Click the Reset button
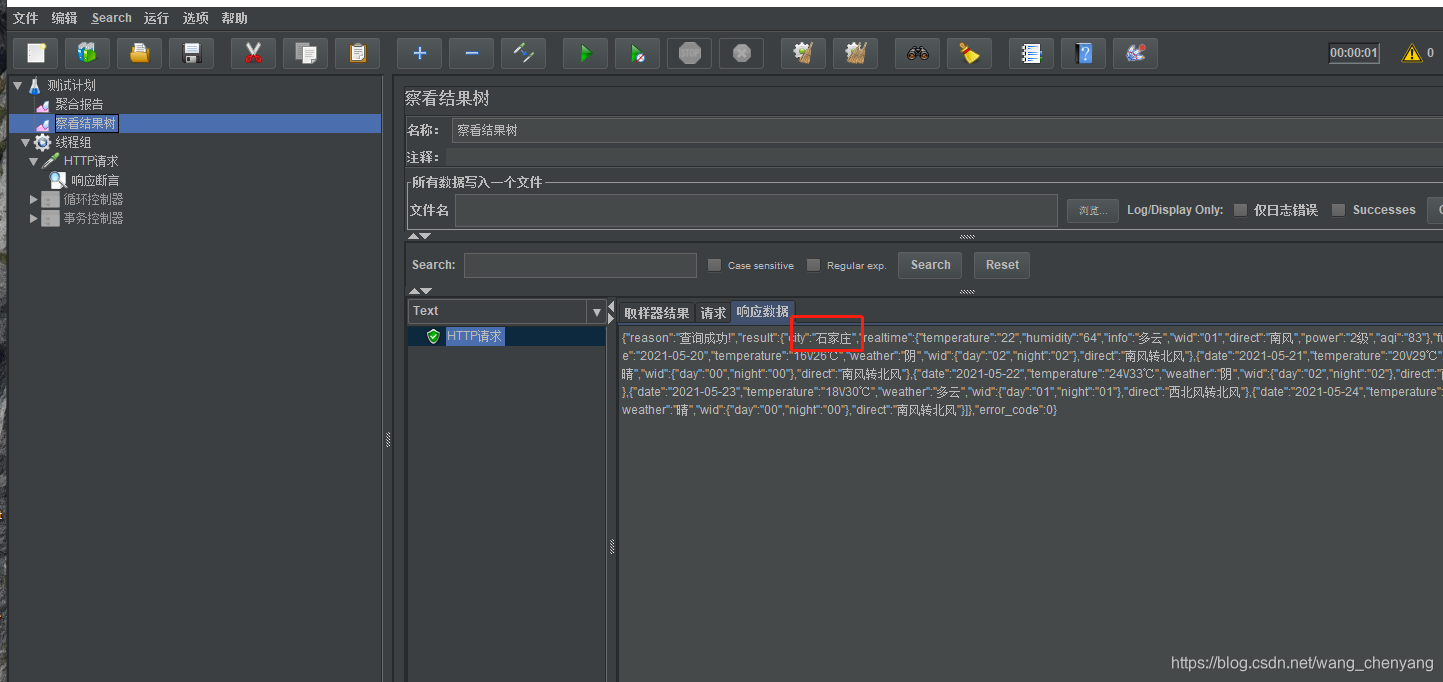The image size is (1443, 682). (x=1002, y=265)
